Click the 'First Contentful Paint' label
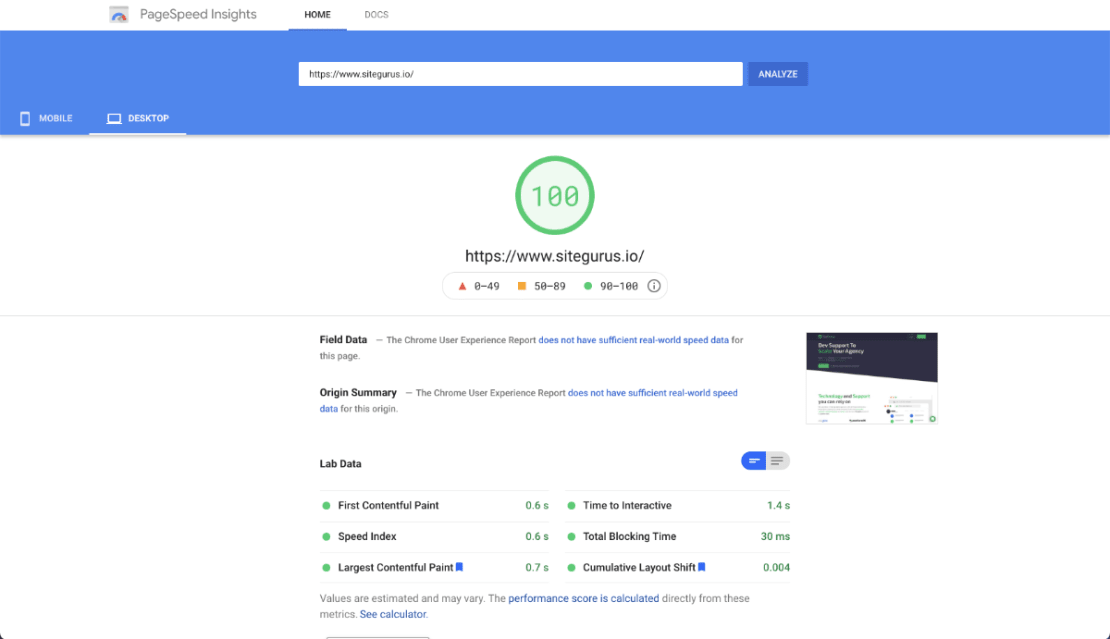This screenshot has width=1110, height=639. (x=388, y=505)
